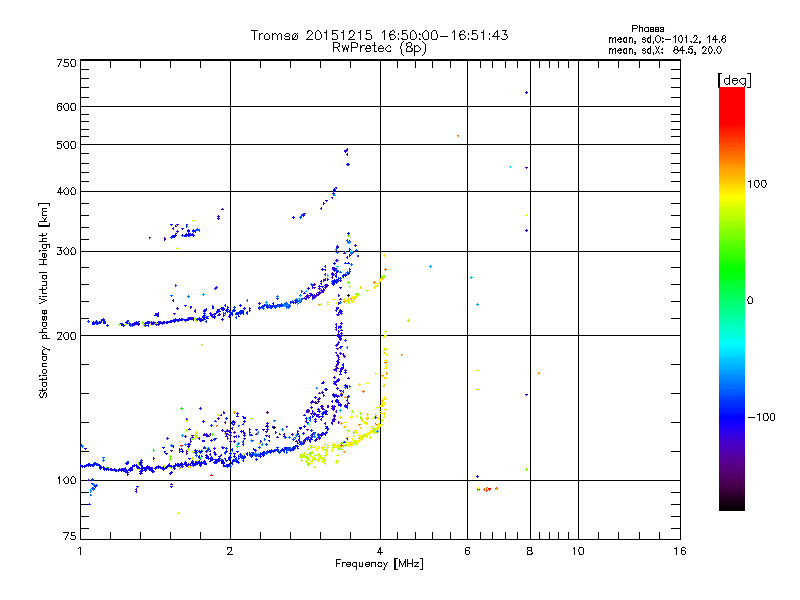
Task: Click the x-axis label '8'
Action: (x=530, y=551)
